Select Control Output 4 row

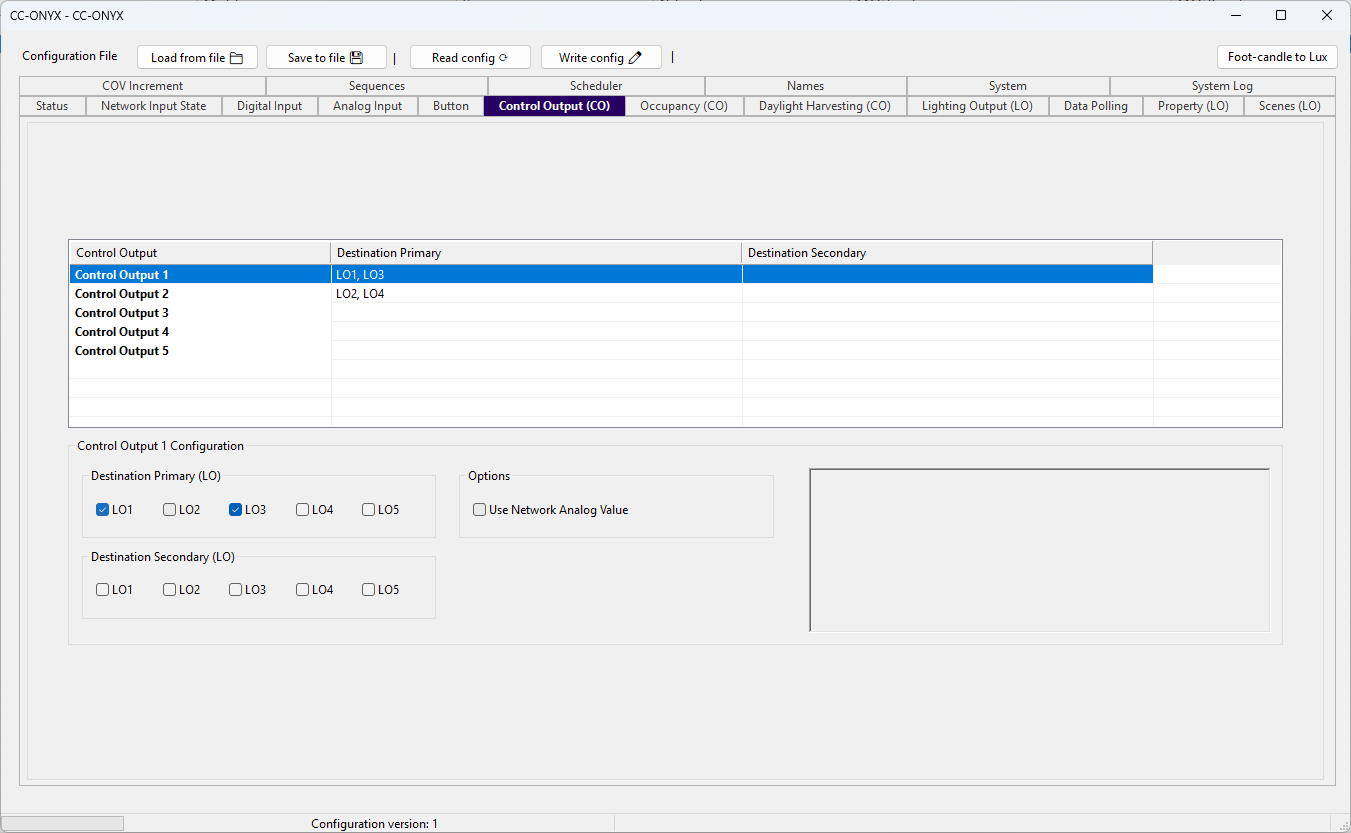[x=611, y=332]
